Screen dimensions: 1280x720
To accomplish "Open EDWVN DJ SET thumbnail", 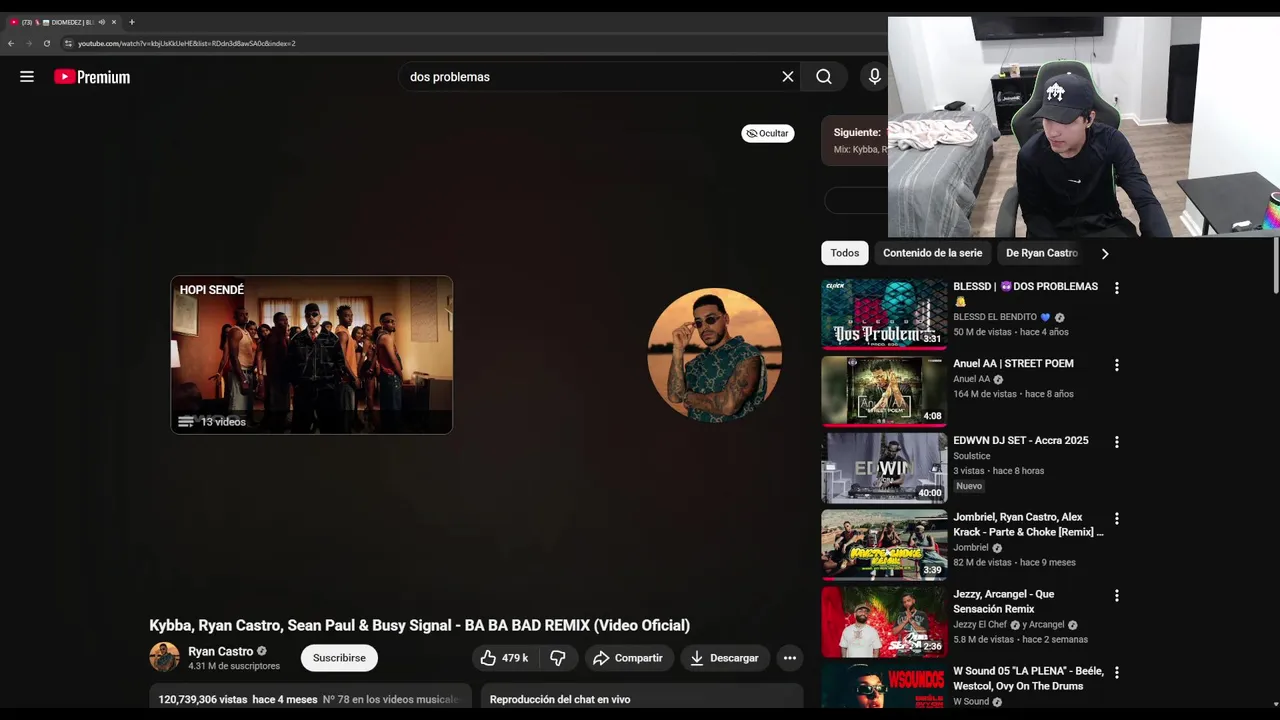I will pos(884,468).
